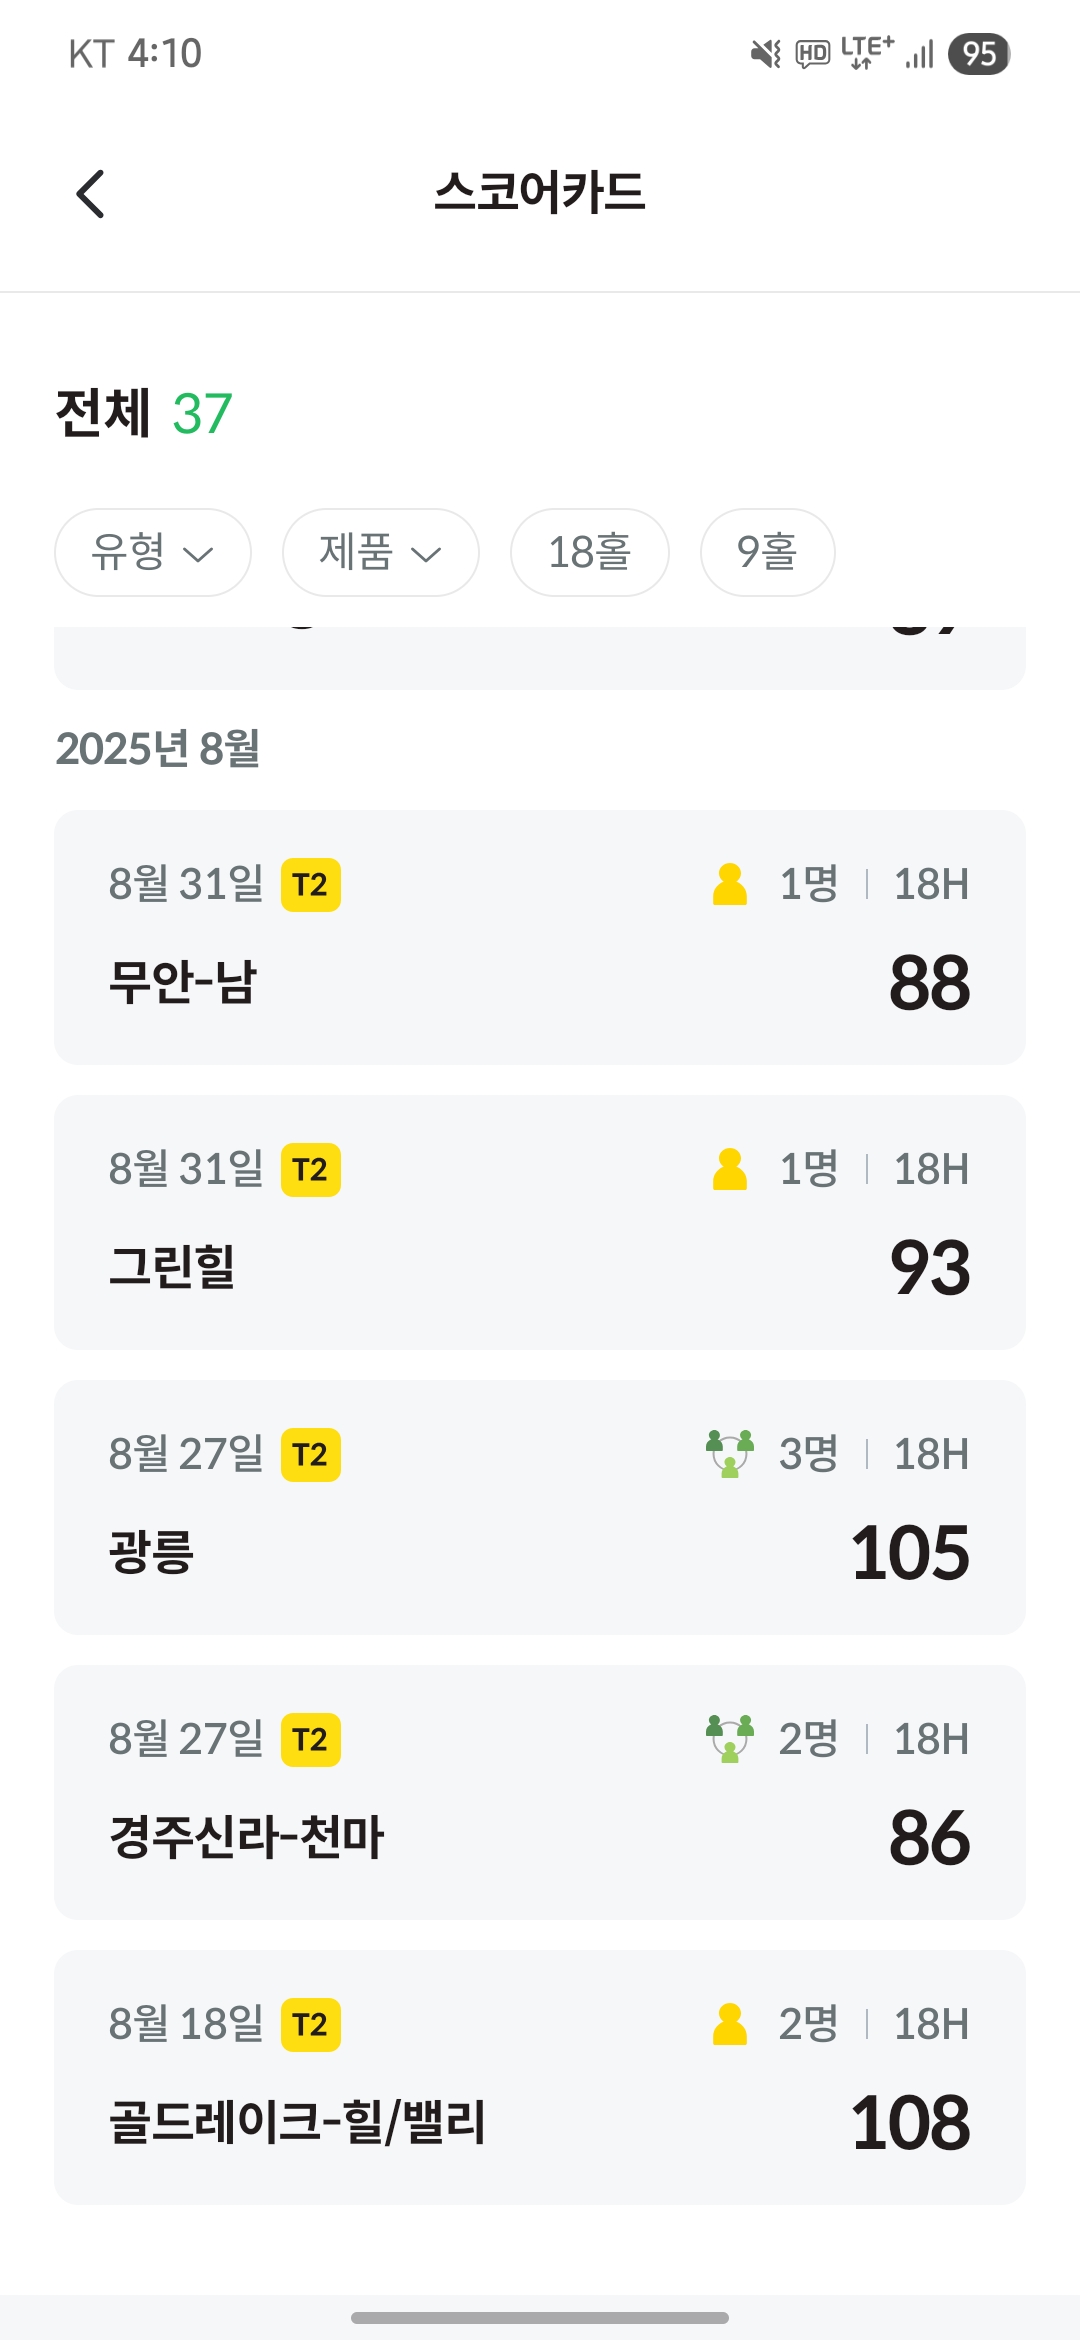Tap the bottom home gesture bar
Viewport: 1080px width, 2340px height.
point(540,2317)
